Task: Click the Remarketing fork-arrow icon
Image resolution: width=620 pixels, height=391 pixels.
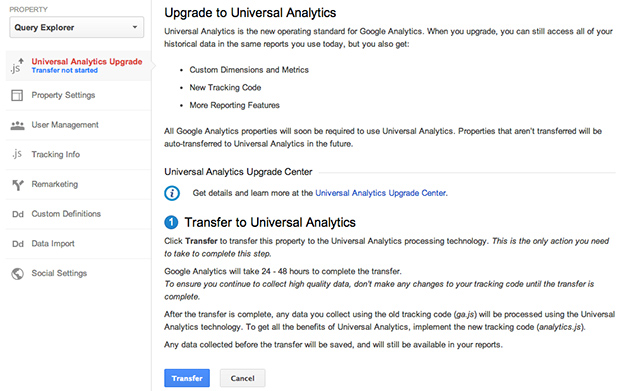Action: (x=18, y=185)
